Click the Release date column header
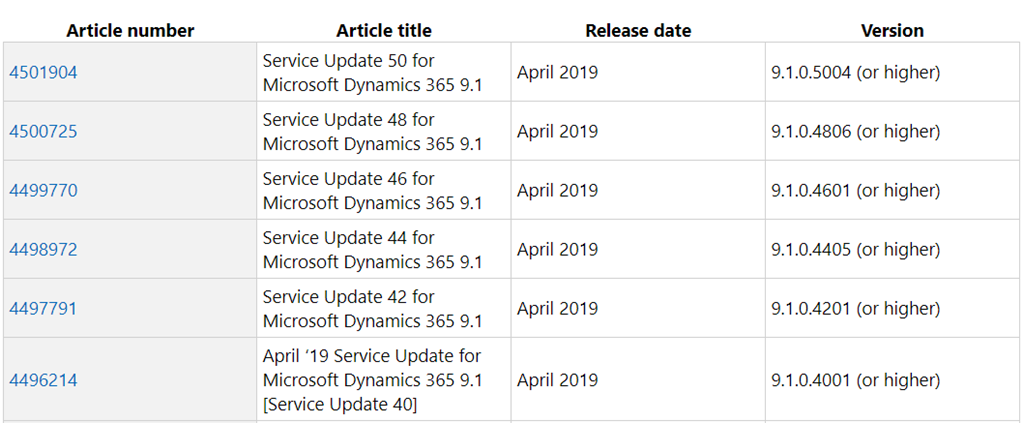Image resolution: width=1024 pixels, height=423 pixels. click(x=638, y=31)
